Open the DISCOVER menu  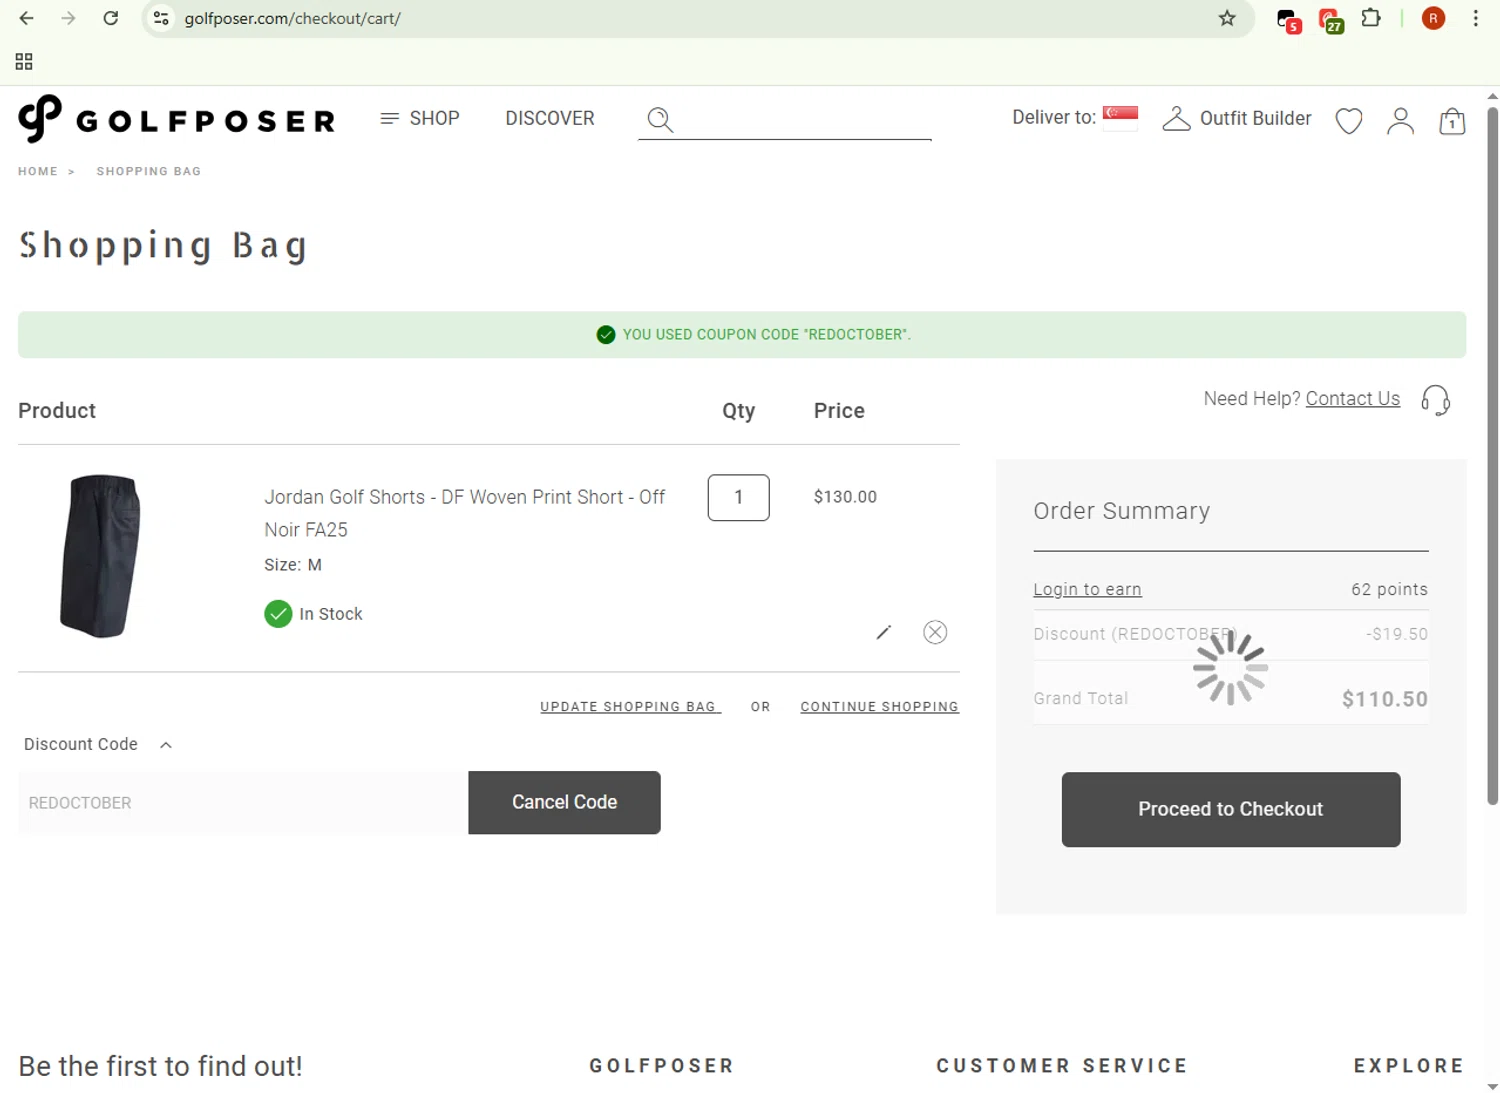[x=550, y=118]
